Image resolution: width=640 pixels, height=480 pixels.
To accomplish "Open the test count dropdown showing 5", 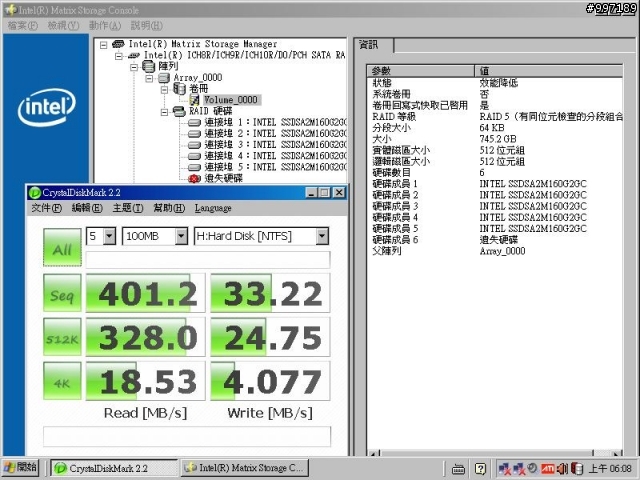I will (109, 236).
